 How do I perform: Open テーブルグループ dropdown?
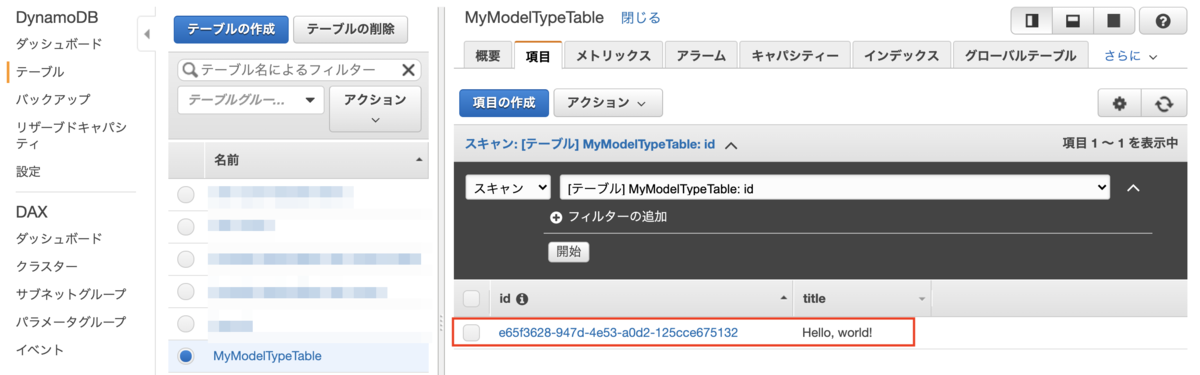pos(251,100)
